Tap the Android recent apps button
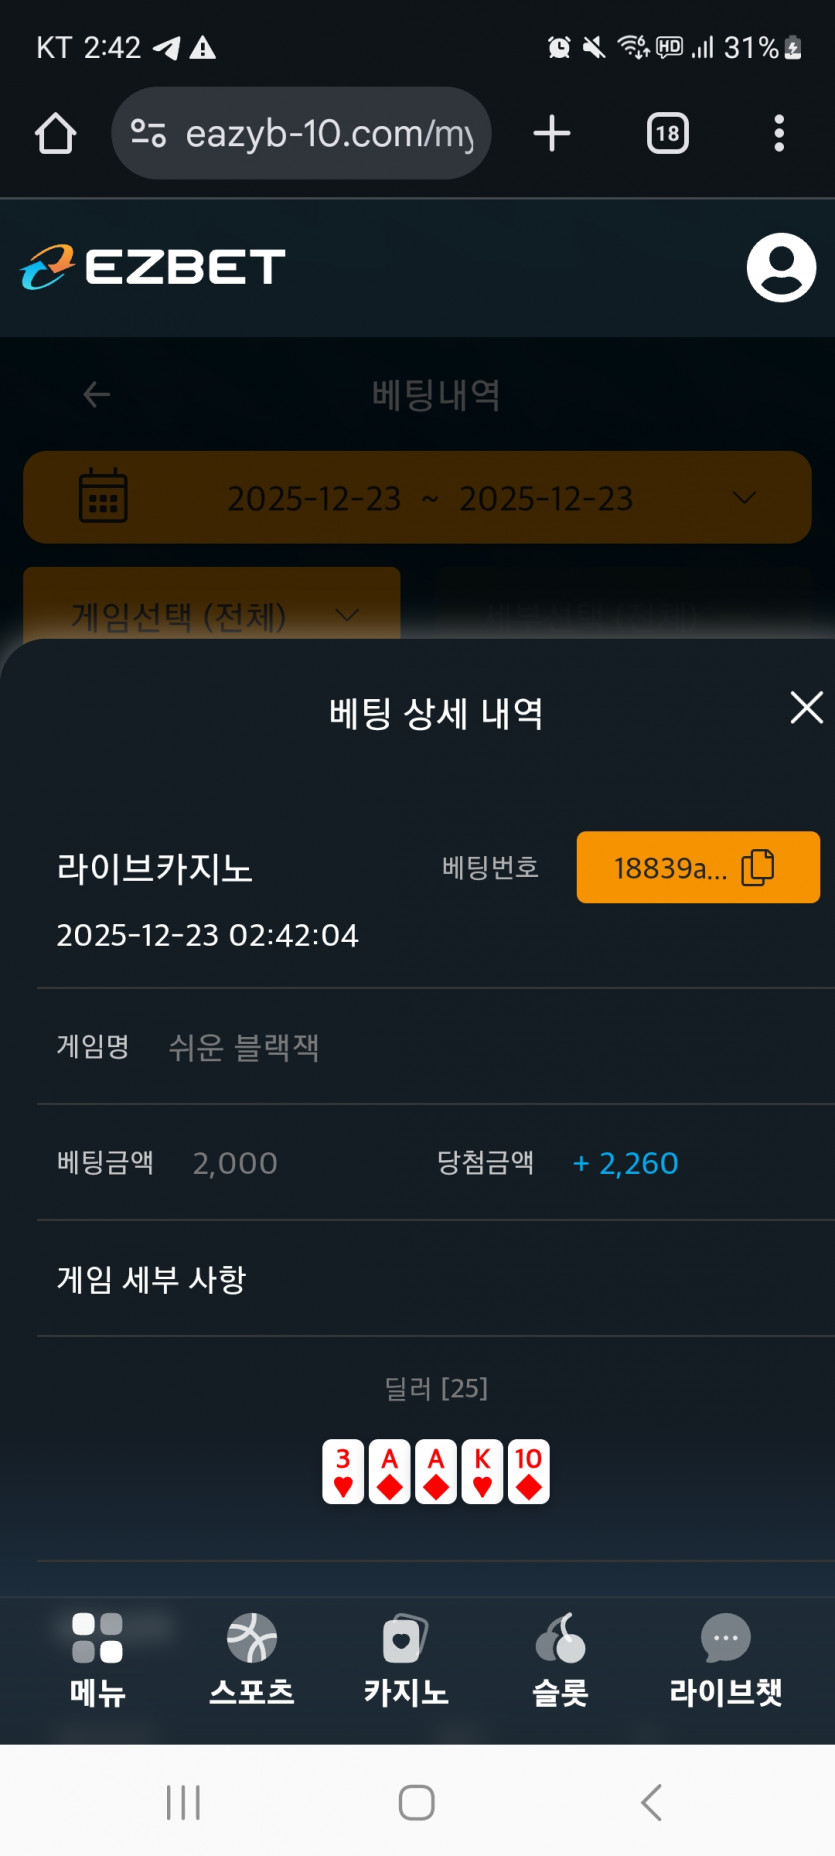 click(184, 1803)
